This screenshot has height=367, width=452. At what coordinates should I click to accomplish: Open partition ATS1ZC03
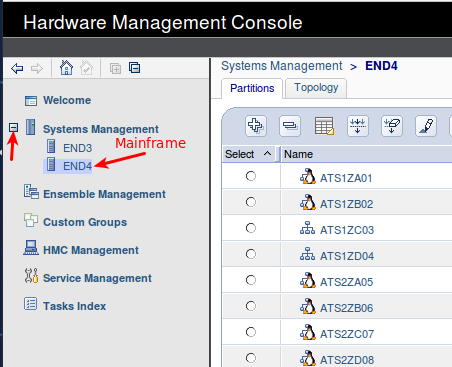(x=347, y=230)
